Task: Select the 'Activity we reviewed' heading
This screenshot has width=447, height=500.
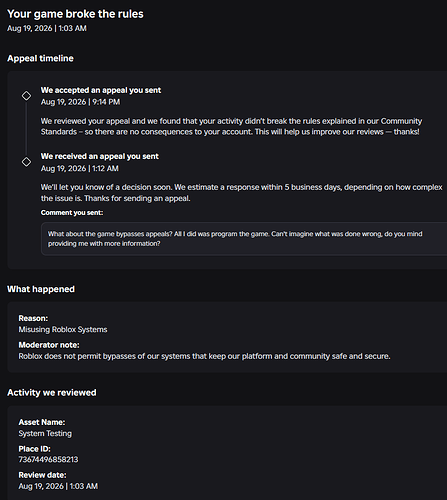Action: 52,393
